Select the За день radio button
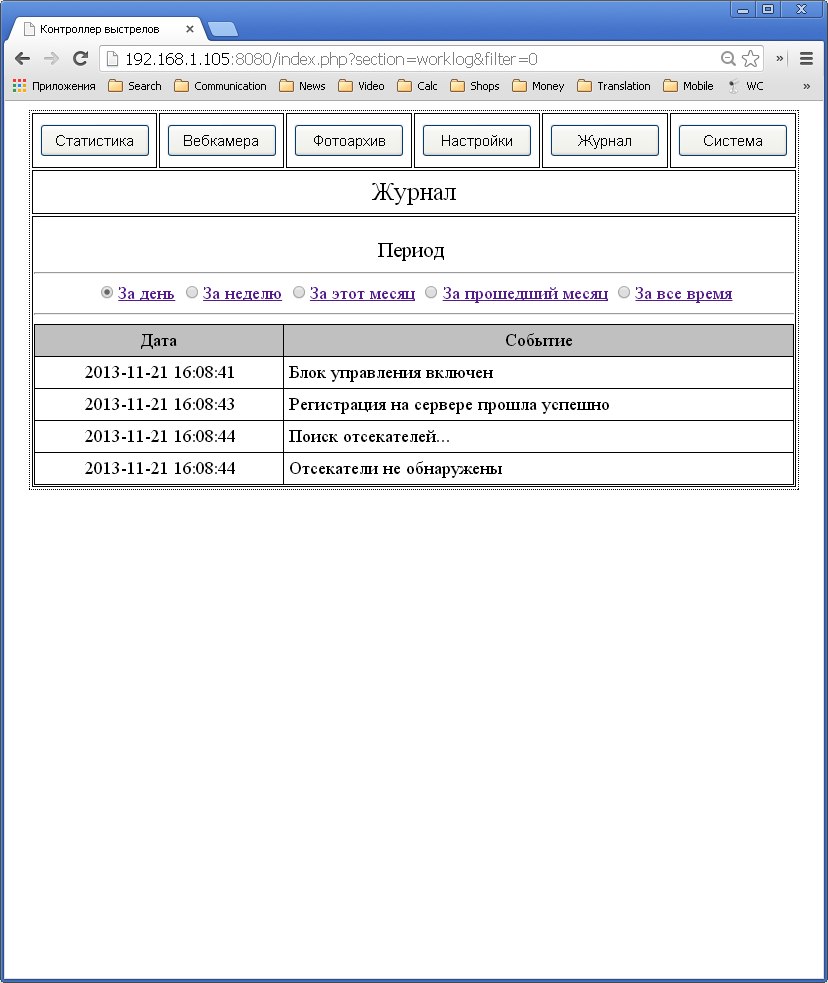Viewport: 828px width, 983px height. [107, 293]
